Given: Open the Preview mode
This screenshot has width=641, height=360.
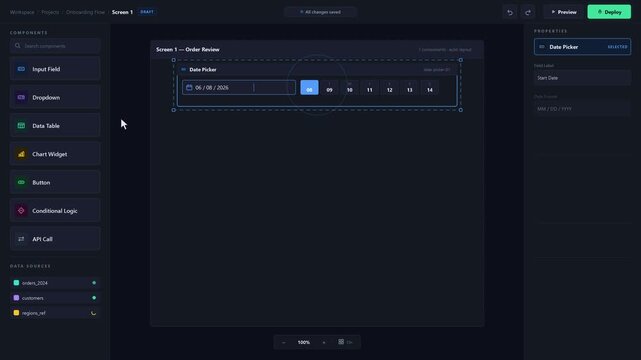Looking at the screenshot, I should point(564,12).
